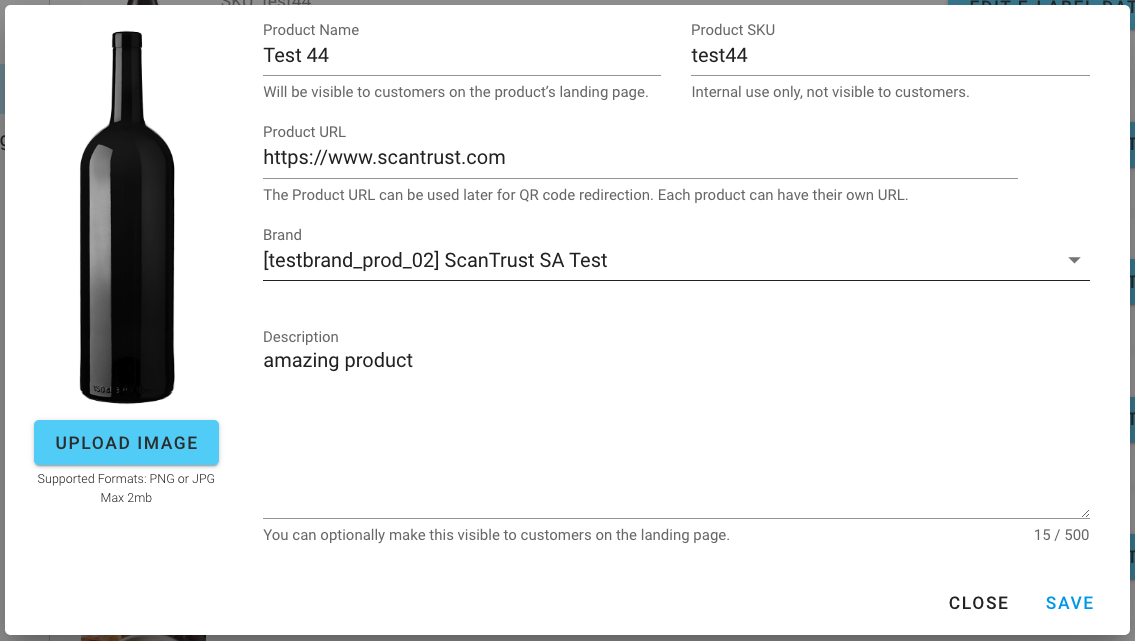Click the Description field label
Image resolution: width=1135 pixels, height=641 pixels.
coord(300,336)
